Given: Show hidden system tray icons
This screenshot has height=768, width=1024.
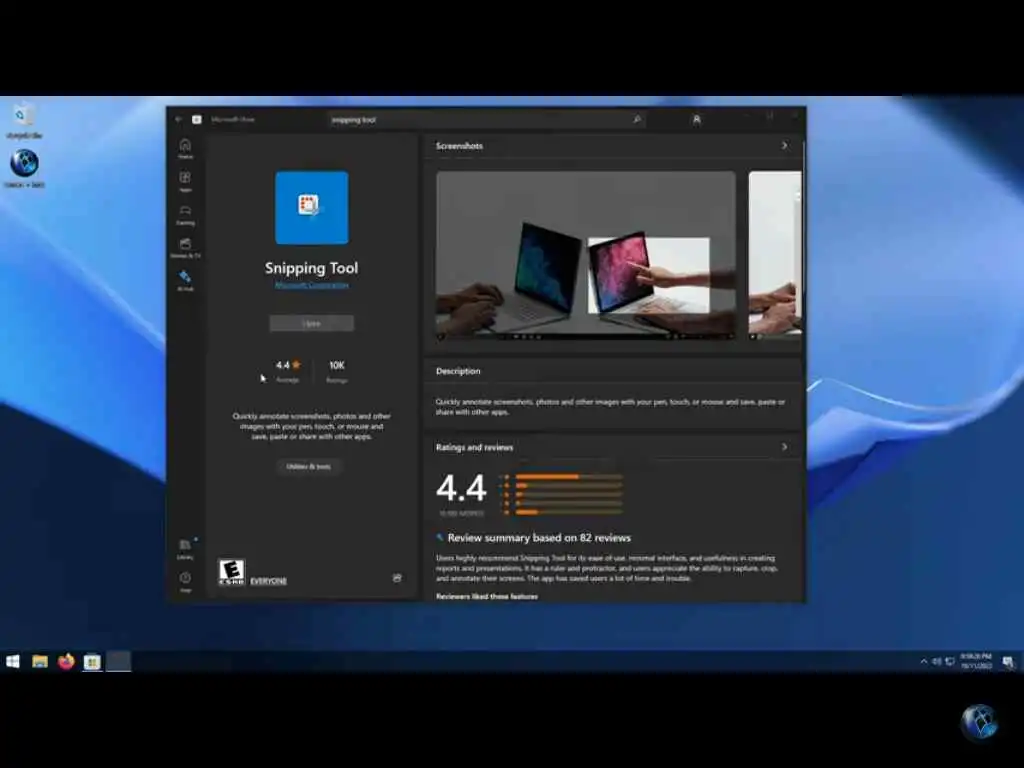Looking at the screenshot, I should coord(923,662).
